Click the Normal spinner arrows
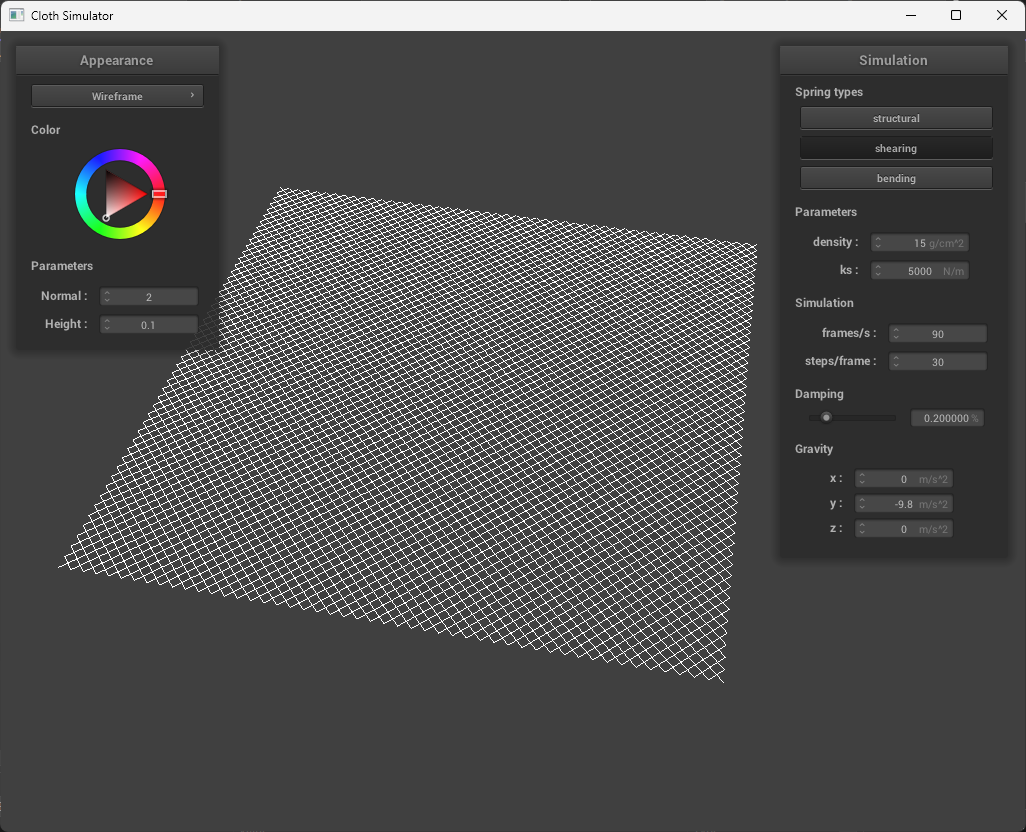This screenshot has width=1026, height=832. (107, 297)
